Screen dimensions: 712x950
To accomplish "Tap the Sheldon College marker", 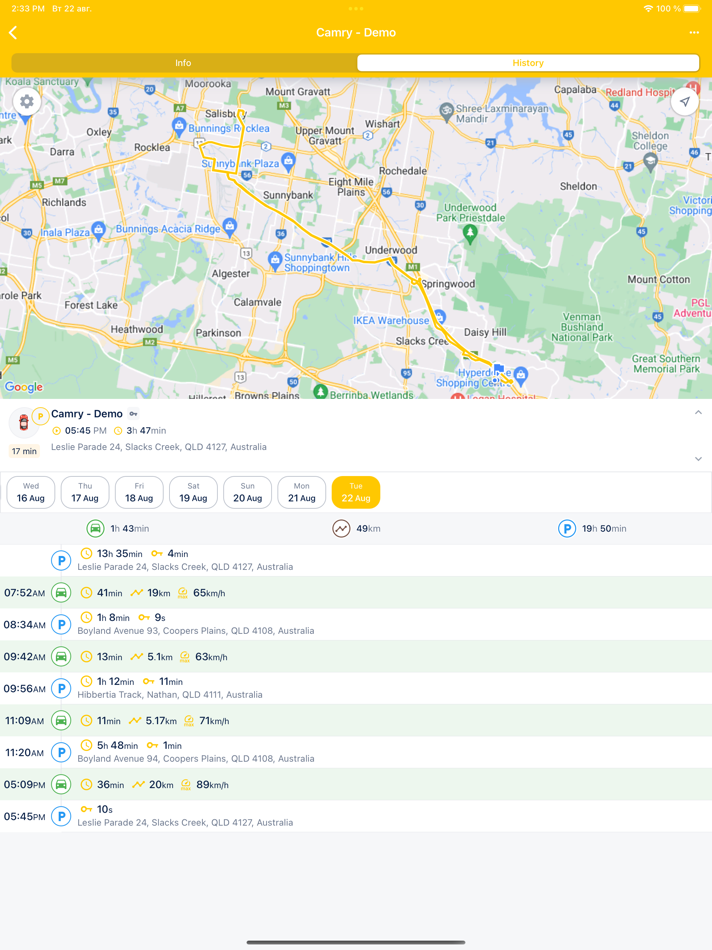I will coord(651,162).
